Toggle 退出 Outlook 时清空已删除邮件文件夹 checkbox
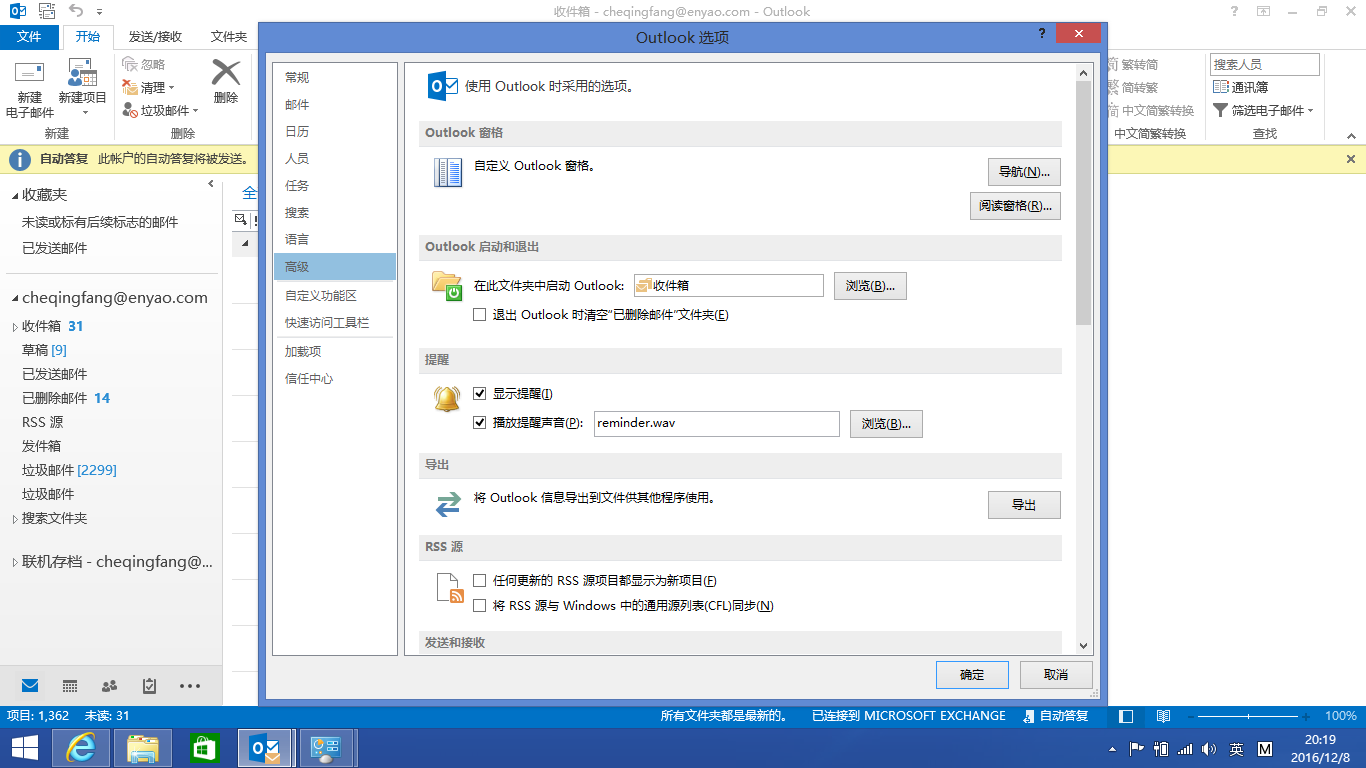The height and width of the screenshot is (768, 1366). (480, 315)
